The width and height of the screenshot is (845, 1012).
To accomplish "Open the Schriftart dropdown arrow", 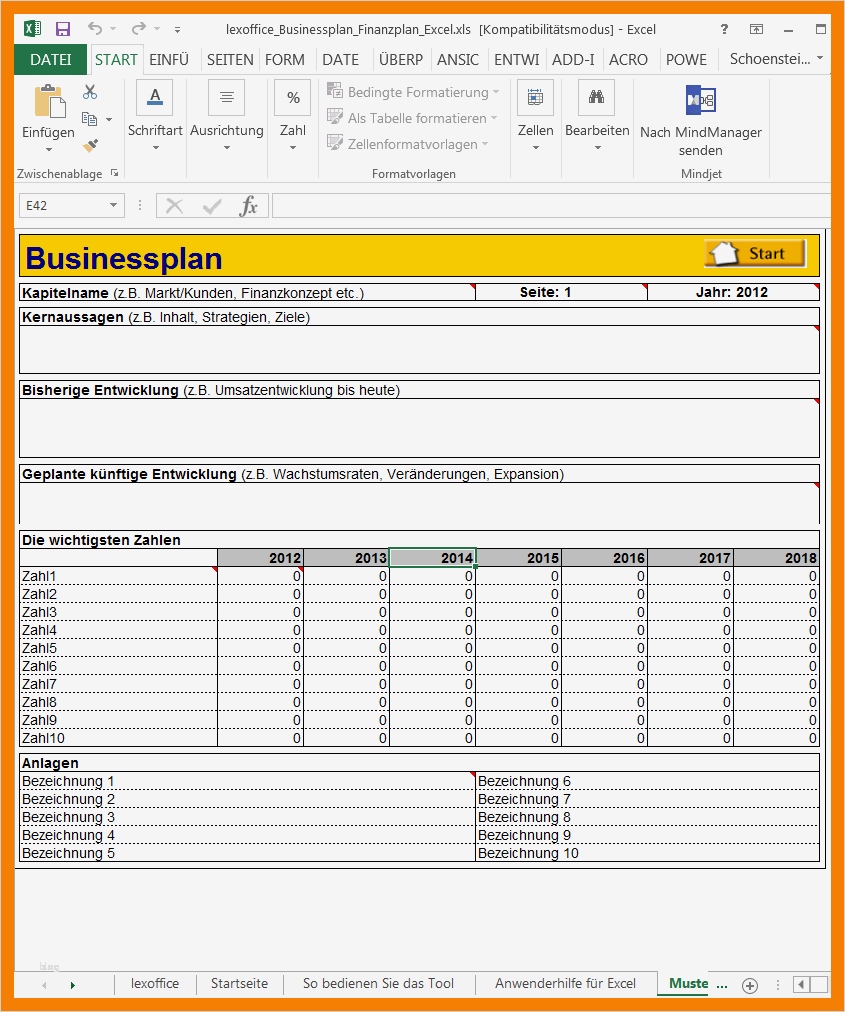I will [155, 145].
